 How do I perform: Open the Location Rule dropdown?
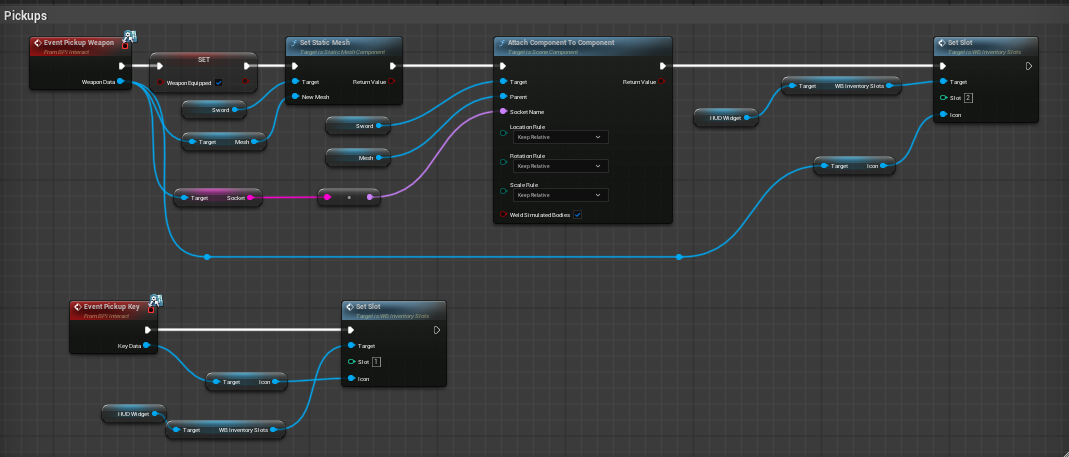click(x=560, y=137)
